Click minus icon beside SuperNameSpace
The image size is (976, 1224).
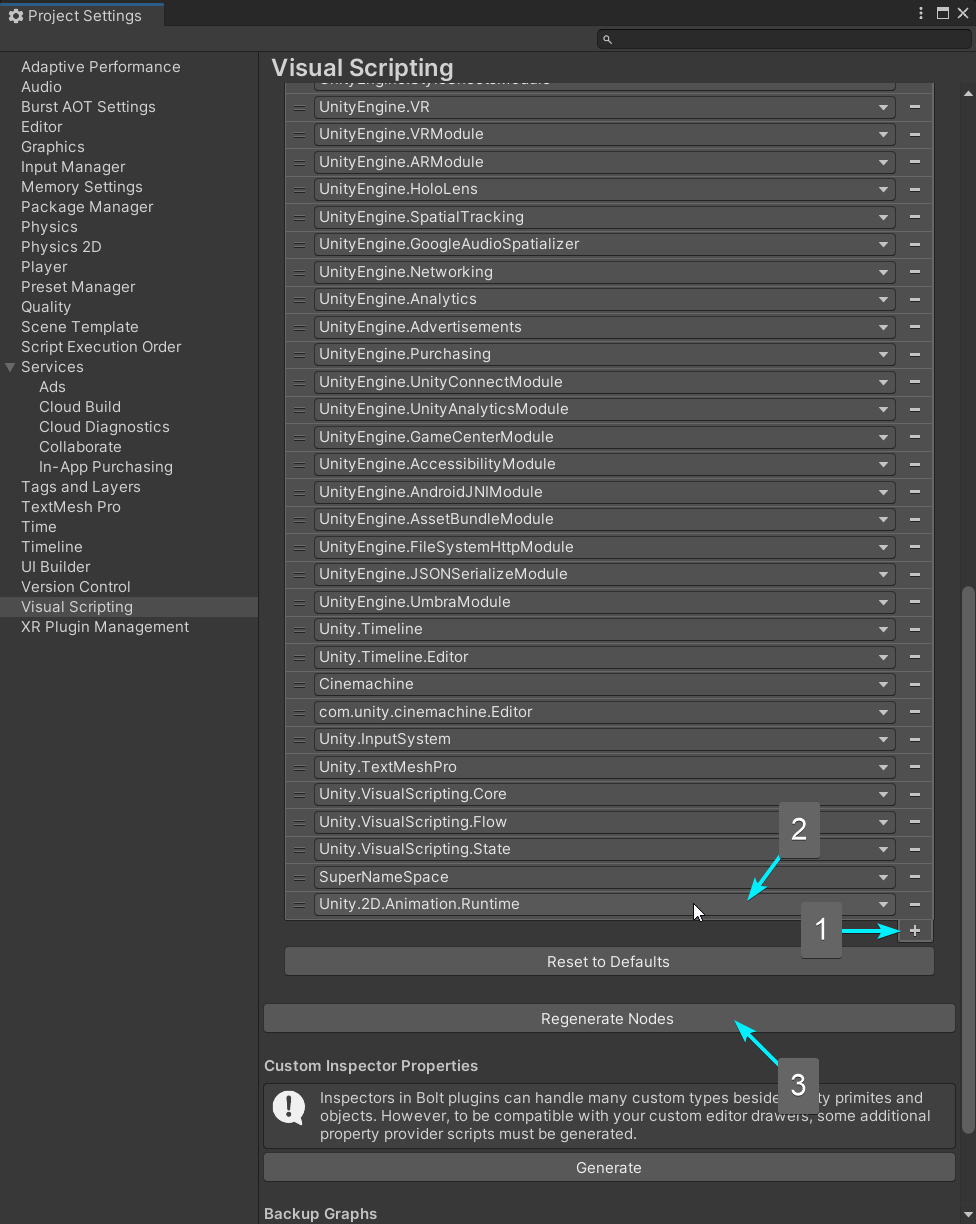coord(914,877)
